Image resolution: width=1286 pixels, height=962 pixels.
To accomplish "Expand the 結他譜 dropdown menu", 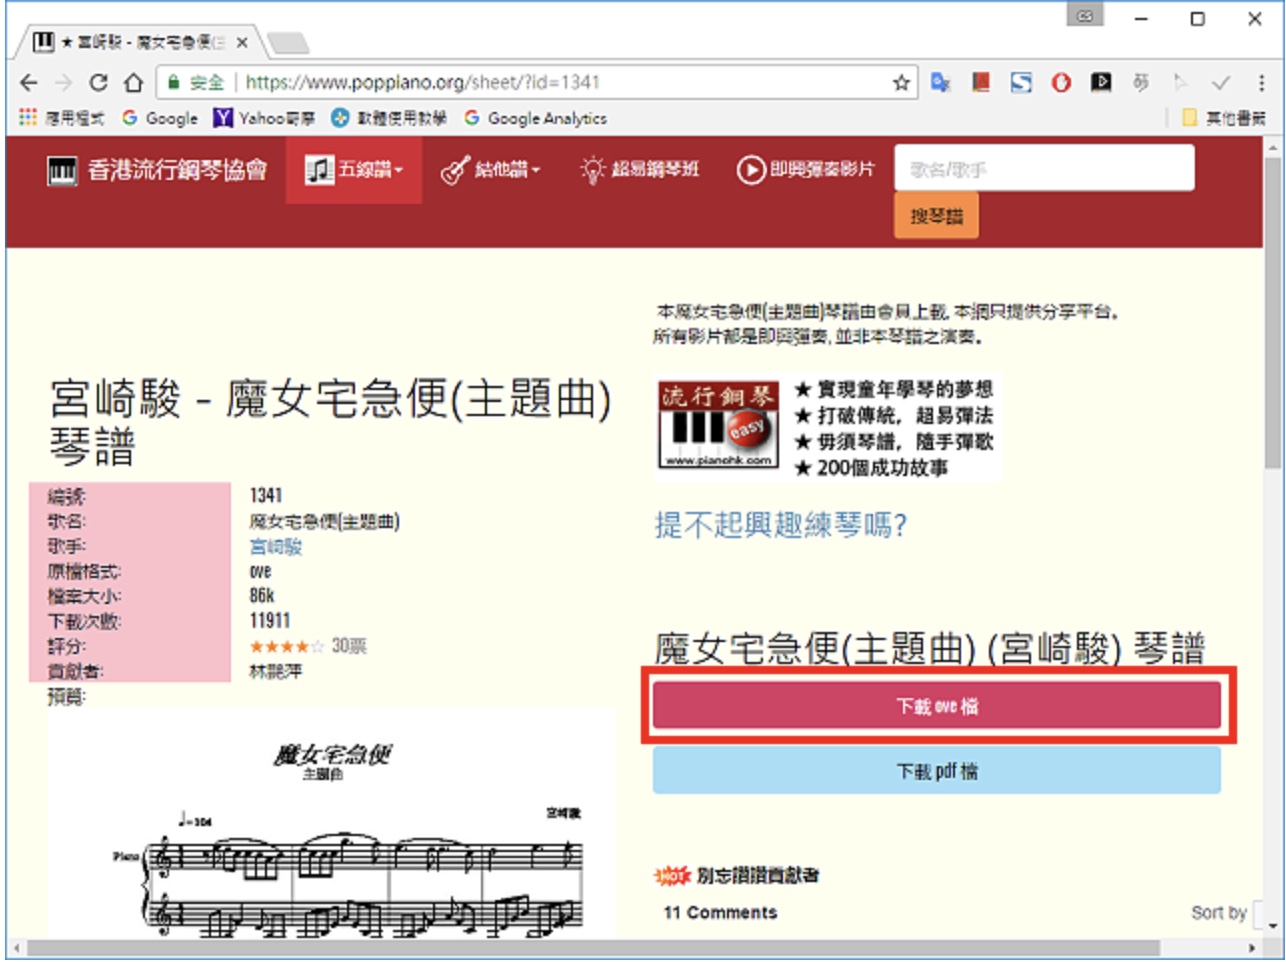I will point(490,170).
